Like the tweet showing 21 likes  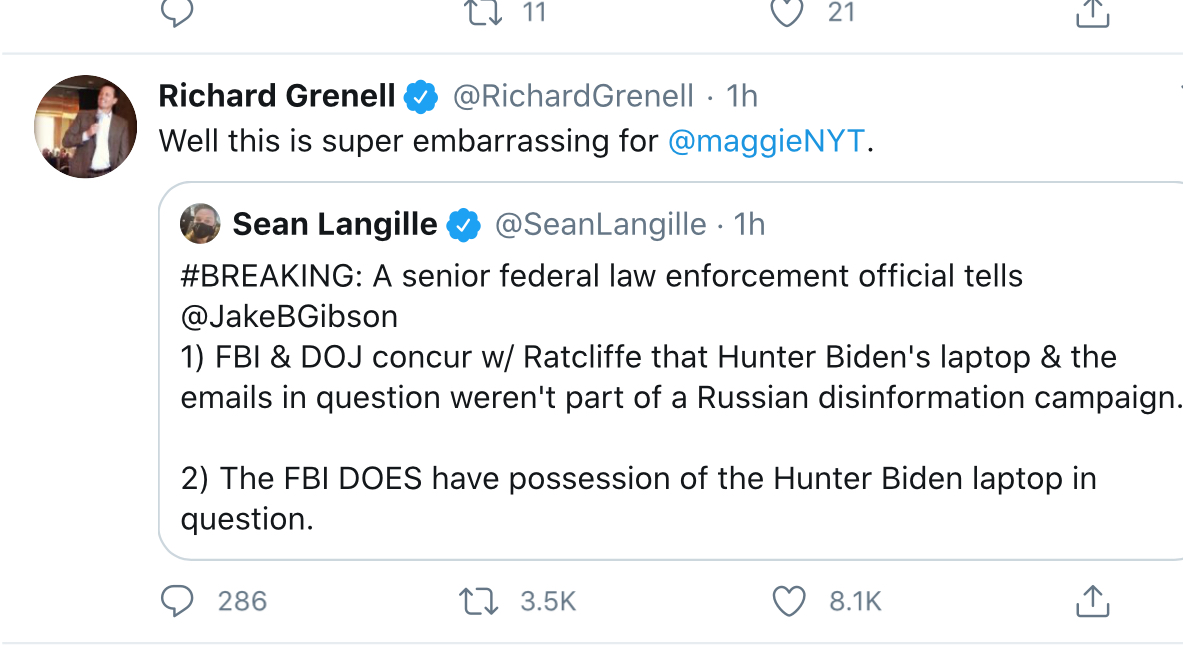pos(788,12)
